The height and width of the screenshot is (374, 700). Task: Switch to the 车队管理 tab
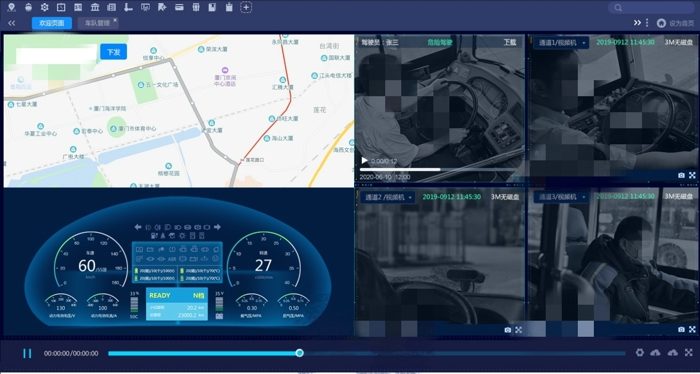[x=97, y=23]
